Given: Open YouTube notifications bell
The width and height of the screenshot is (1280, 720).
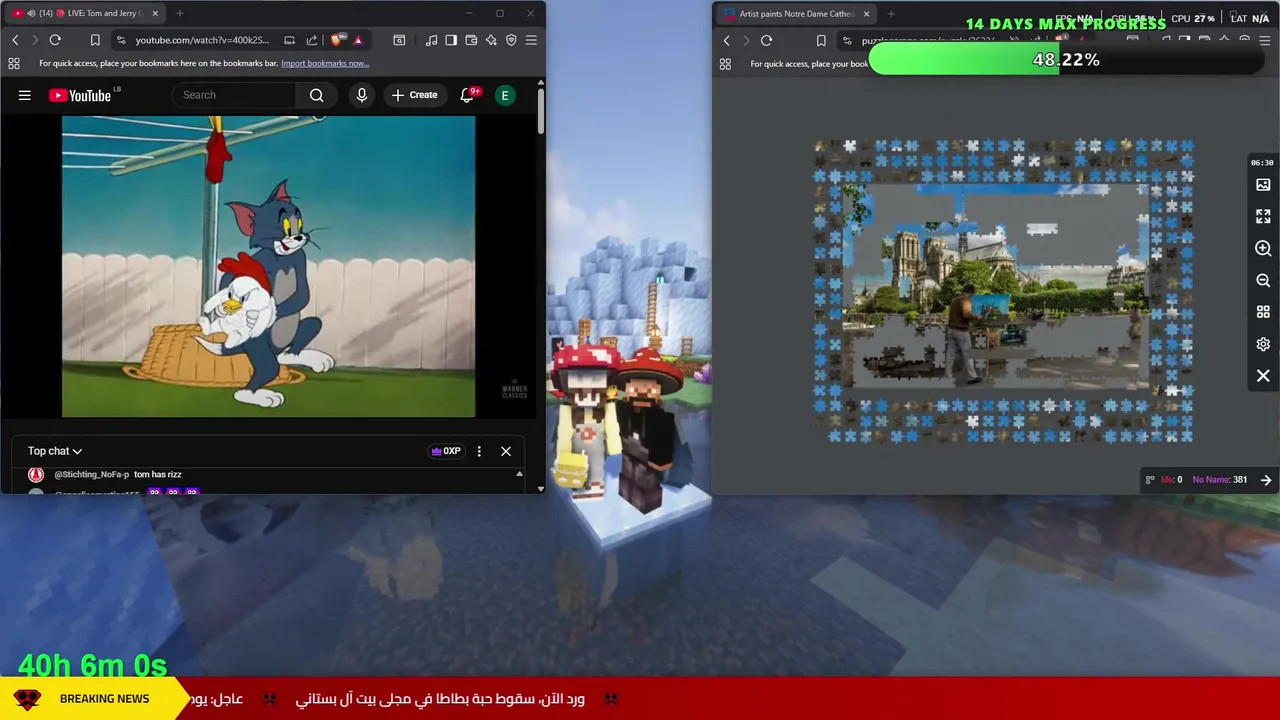Looking at the screenshot, I should click(468, 95).
